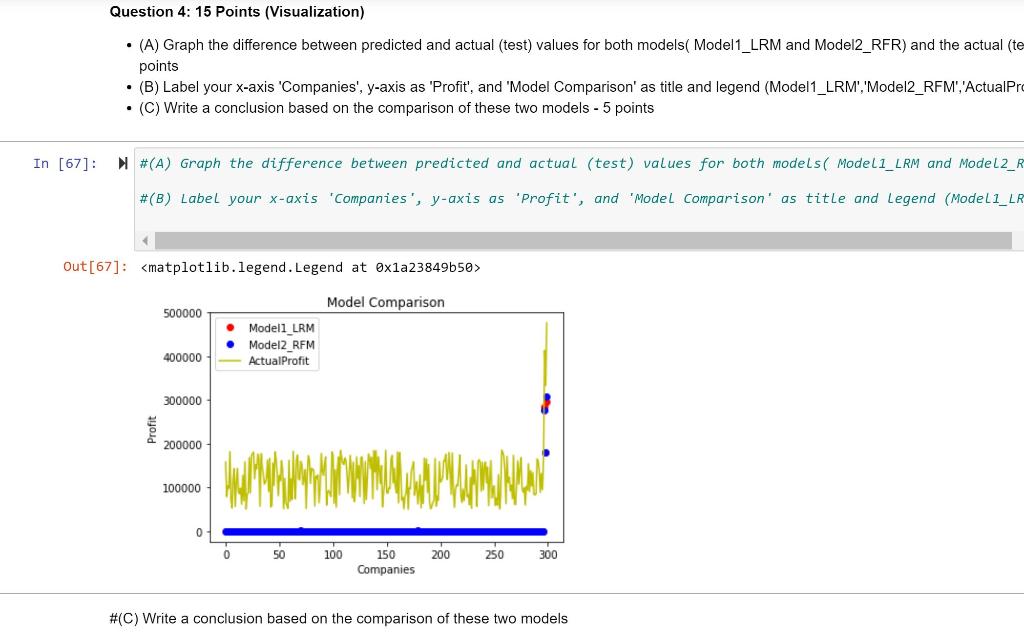This screenshot has width=1024, height=642.
Task: Click the Companies x-axis label
Action: point(385,569)
